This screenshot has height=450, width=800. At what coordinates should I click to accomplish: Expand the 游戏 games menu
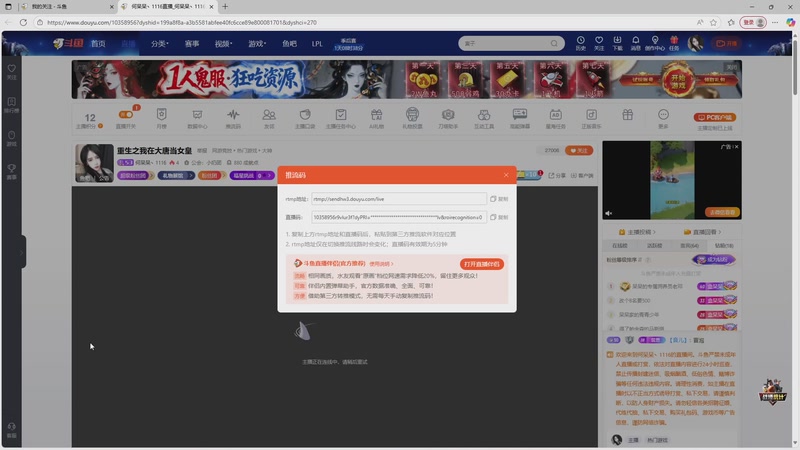click(257, 44)
